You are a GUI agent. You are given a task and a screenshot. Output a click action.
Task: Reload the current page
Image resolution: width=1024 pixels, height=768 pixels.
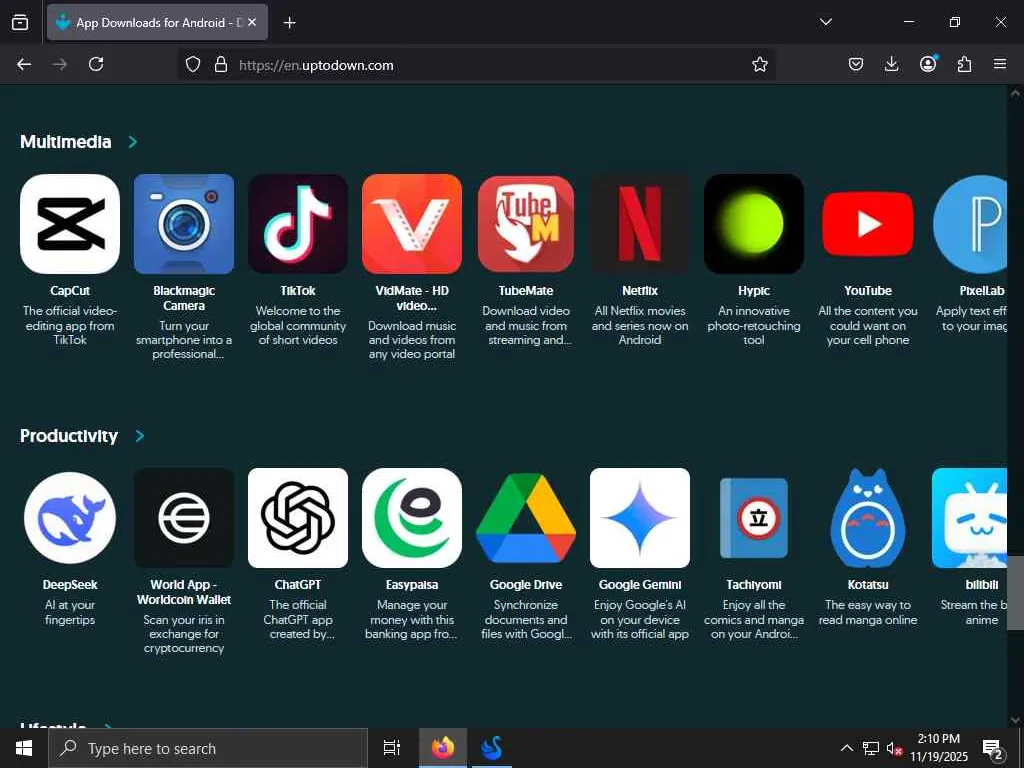coord(96,64)
